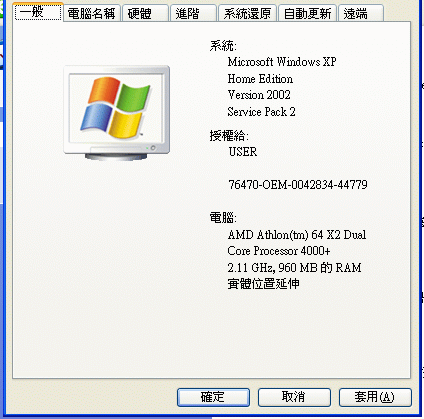
Task: Click the Home Edition text
Action: click(x=260, y=79)
